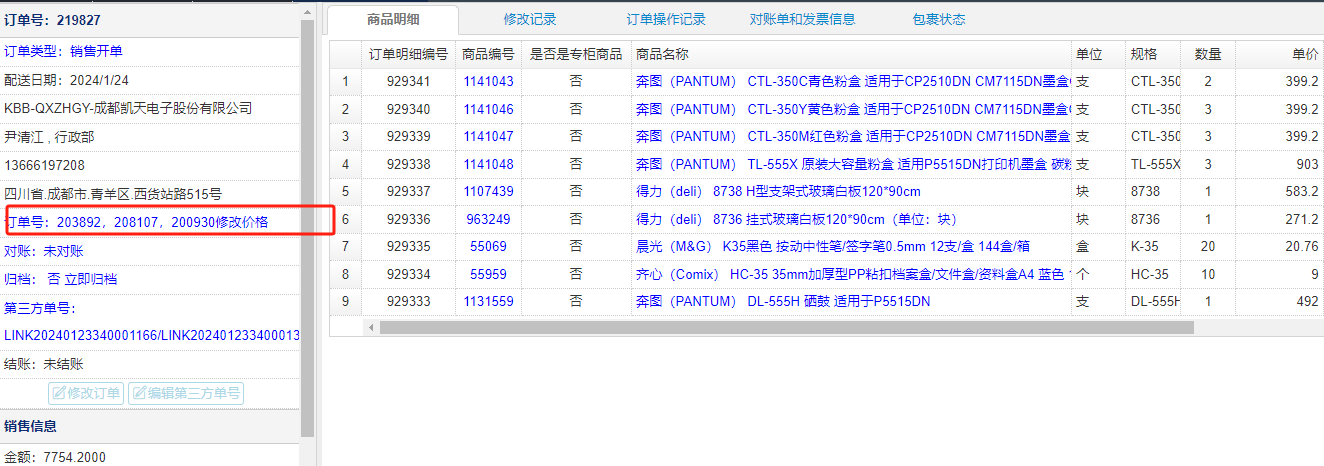Click the 单位 column header

click(x=1098, y=54)
